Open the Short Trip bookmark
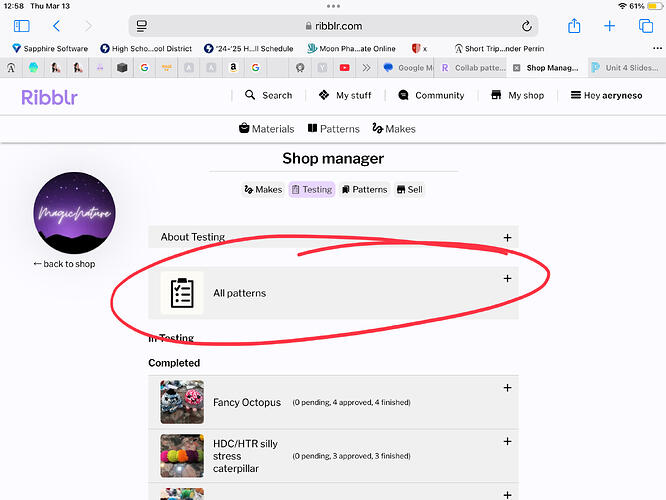This screenshot has width=666, height=500. point(499,48)
